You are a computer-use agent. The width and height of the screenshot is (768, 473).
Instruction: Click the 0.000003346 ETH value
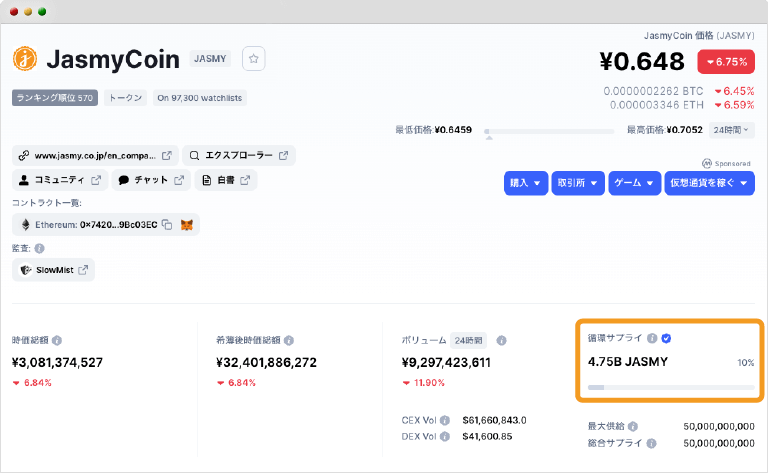click(x=657, y=105)
